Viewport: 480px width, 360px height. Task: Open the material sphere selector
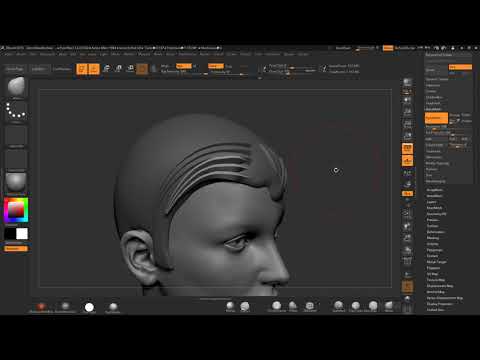point(16,182)
